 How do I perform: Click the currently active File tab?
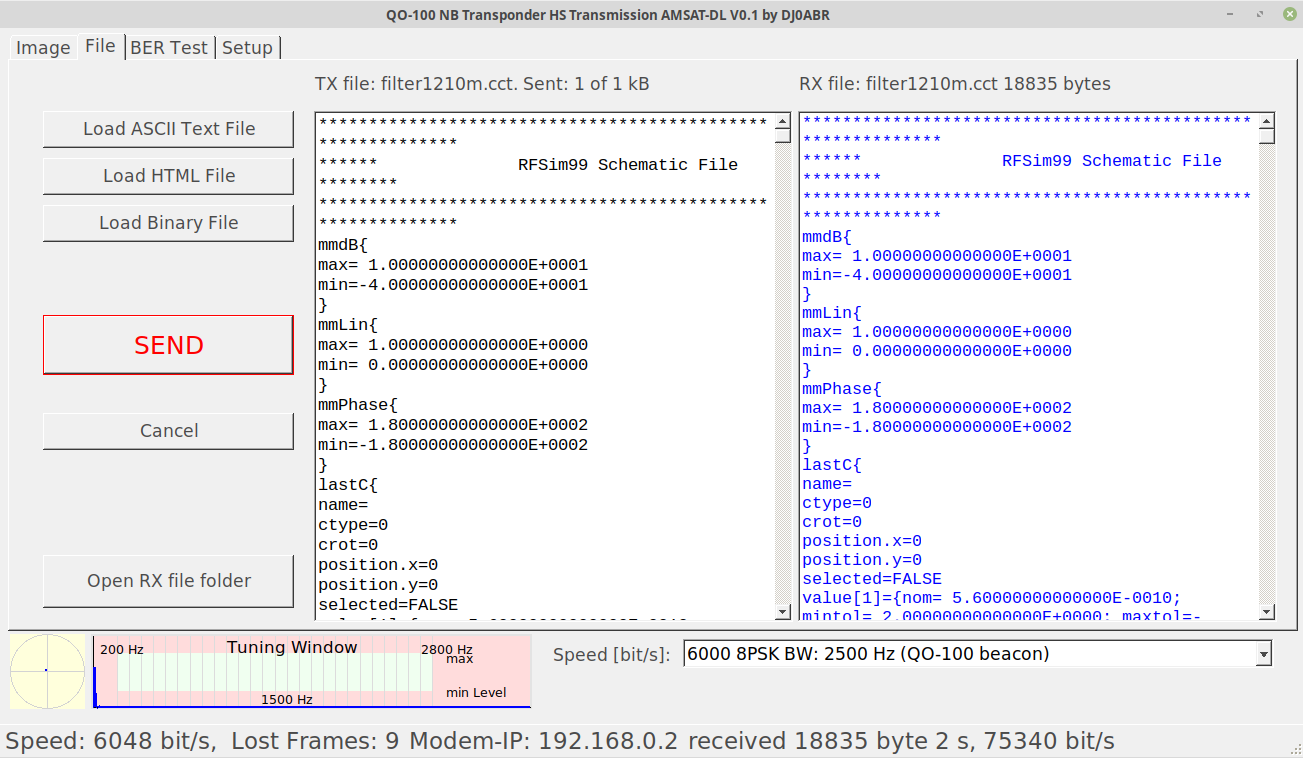coord(100,46)
